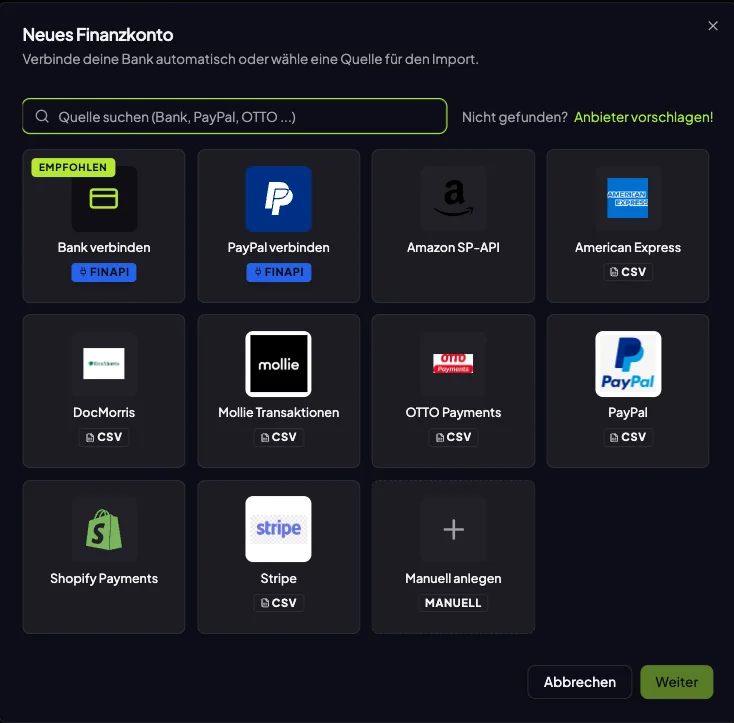Screen dimensions: 734x723
Task: Select the Shopify Payments bag icon
Action: [x=104, y=529]
